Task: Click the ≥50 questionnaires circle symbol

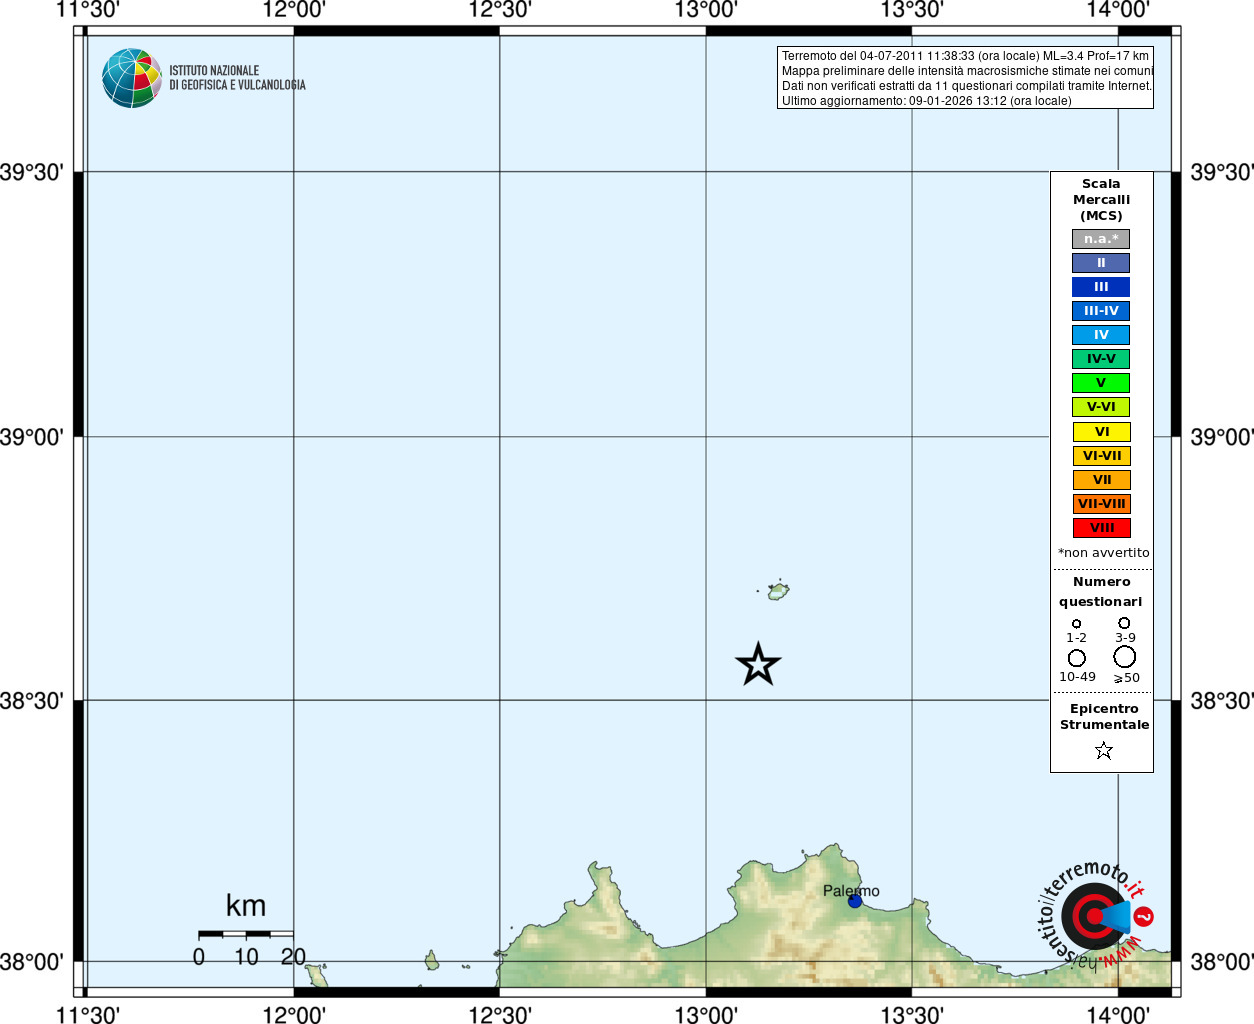Action: pyautogui.click(x=1125, y=657)
